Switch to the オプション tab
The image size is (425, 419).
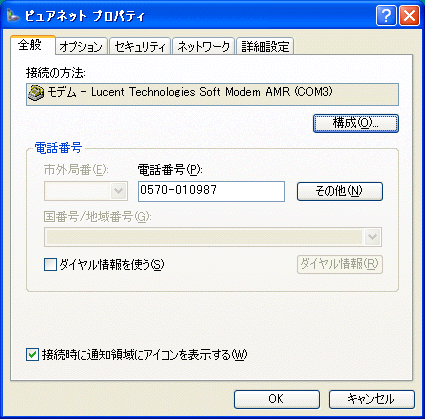pyautogui.click(x=81, y=46)
